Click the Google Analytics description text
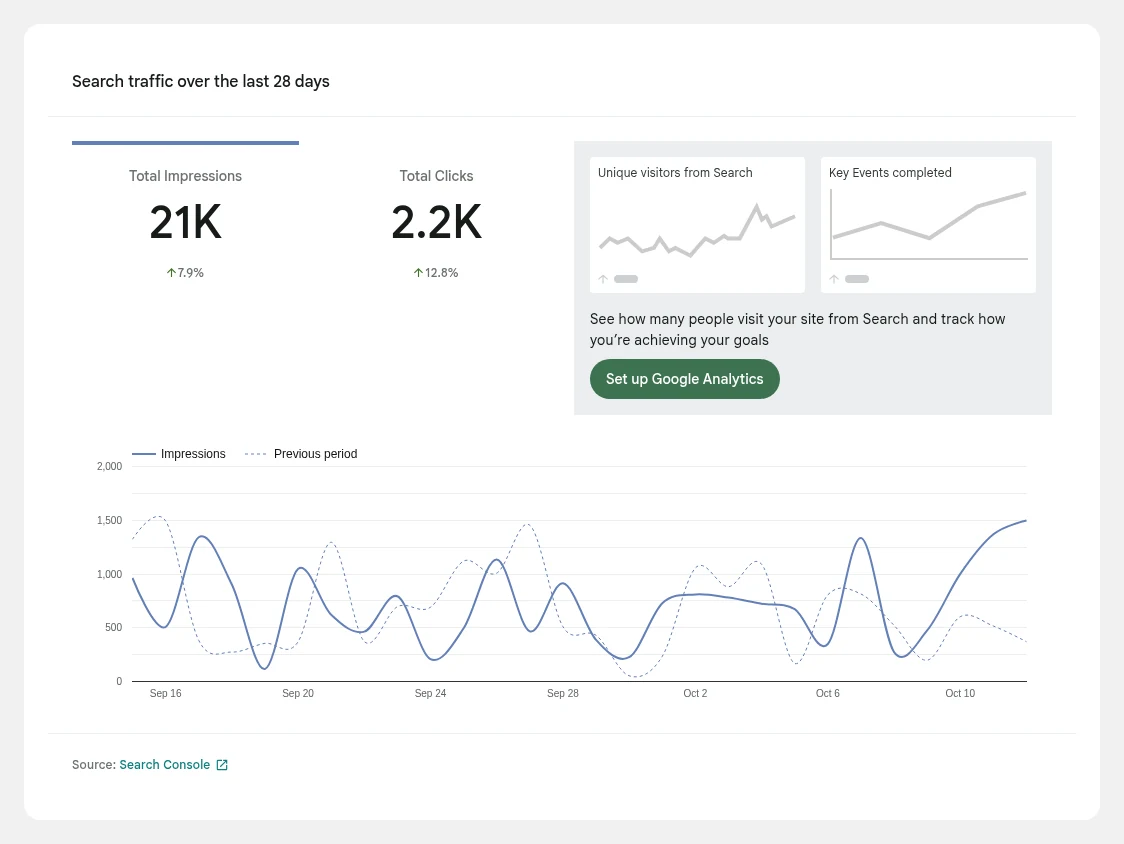 click(x=797, y=329)
